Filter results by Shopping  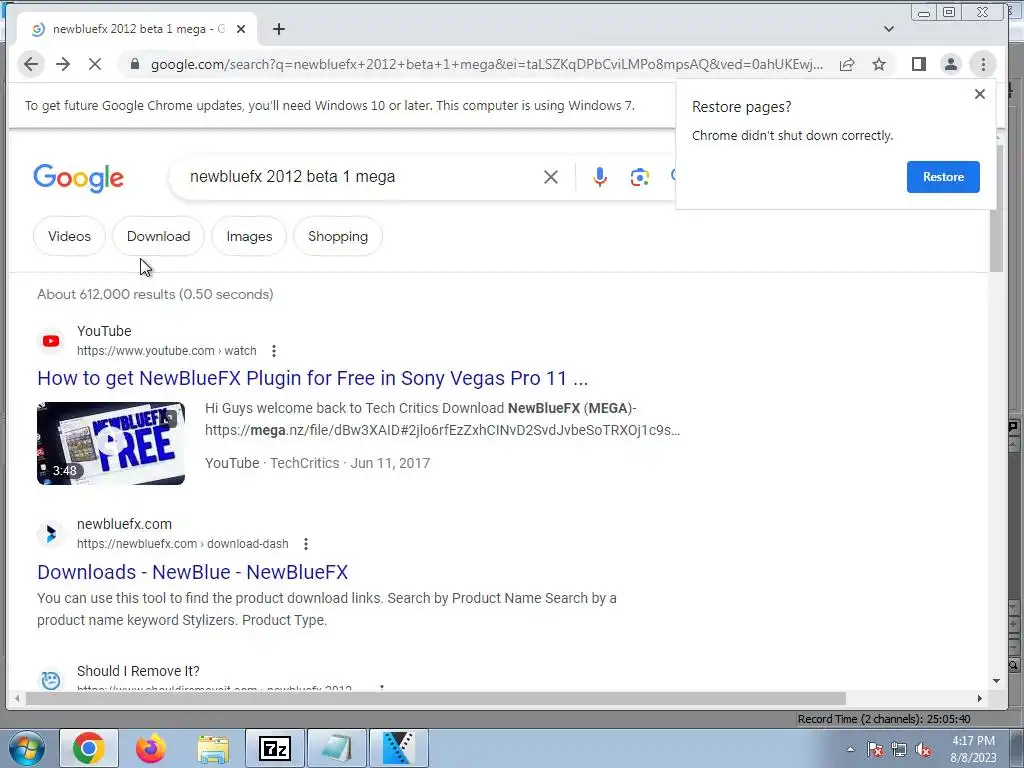tap(338, 236)
